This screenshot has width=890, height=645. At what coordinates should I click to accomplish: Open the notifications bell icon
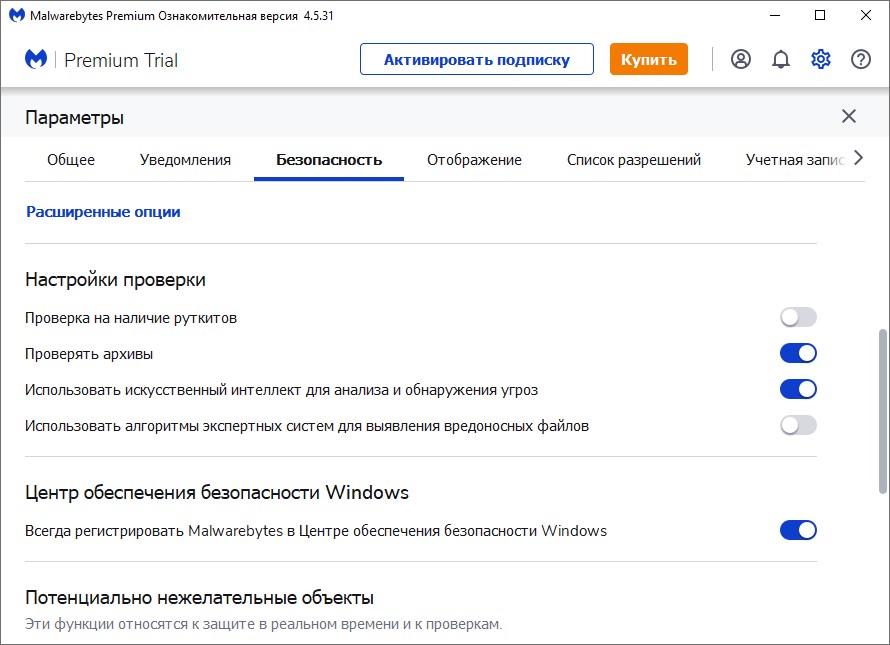point(781,59)
